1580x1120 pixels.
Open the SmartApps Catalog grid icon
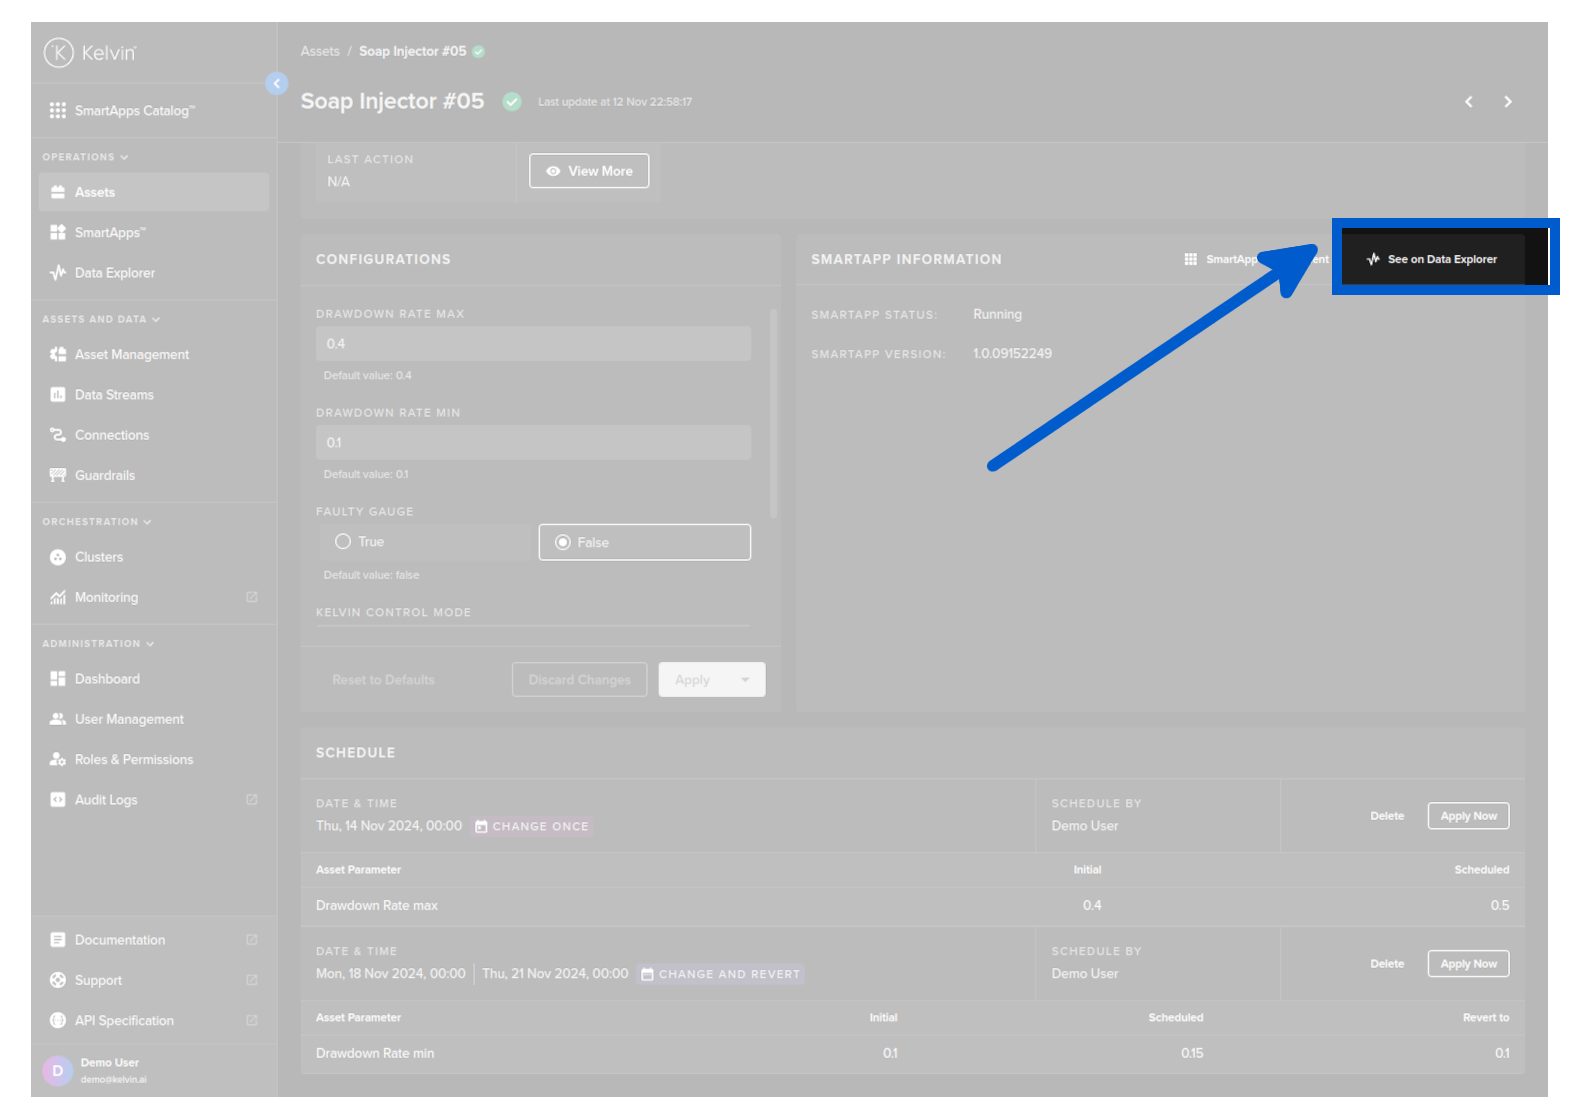click(58, 110)
